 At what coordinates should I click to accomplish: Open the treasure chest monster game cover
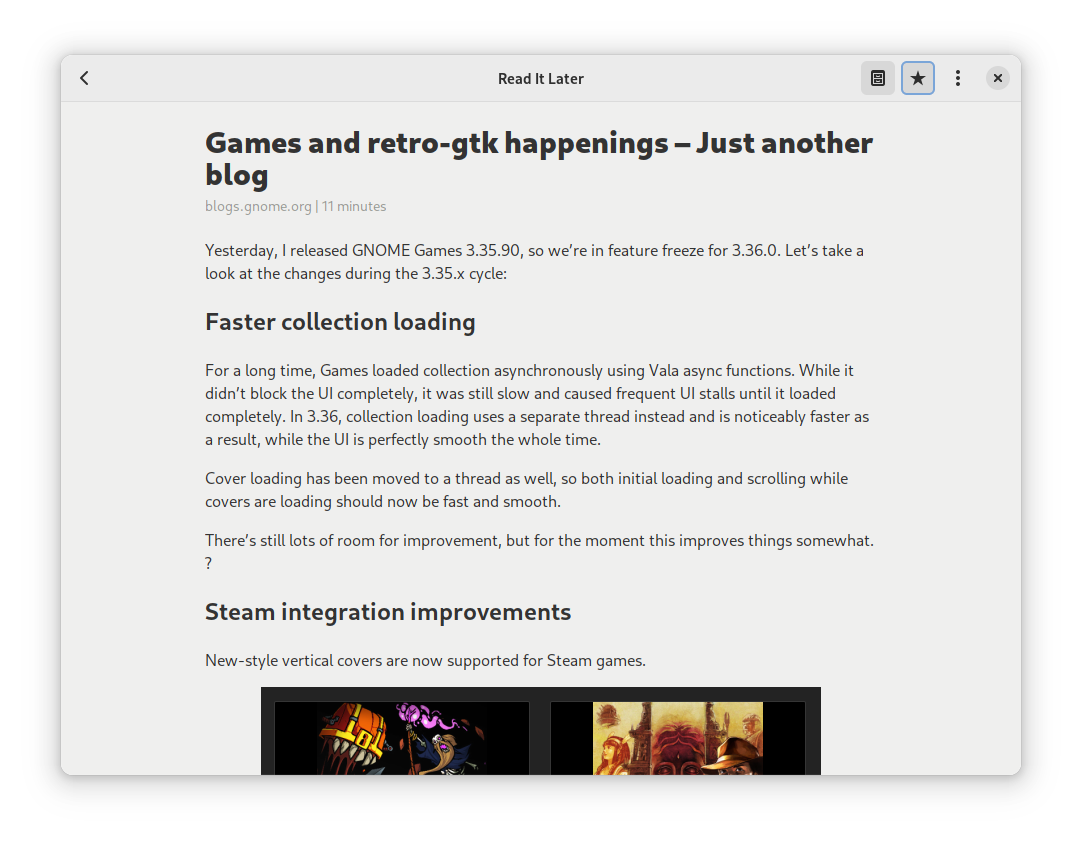402,738
